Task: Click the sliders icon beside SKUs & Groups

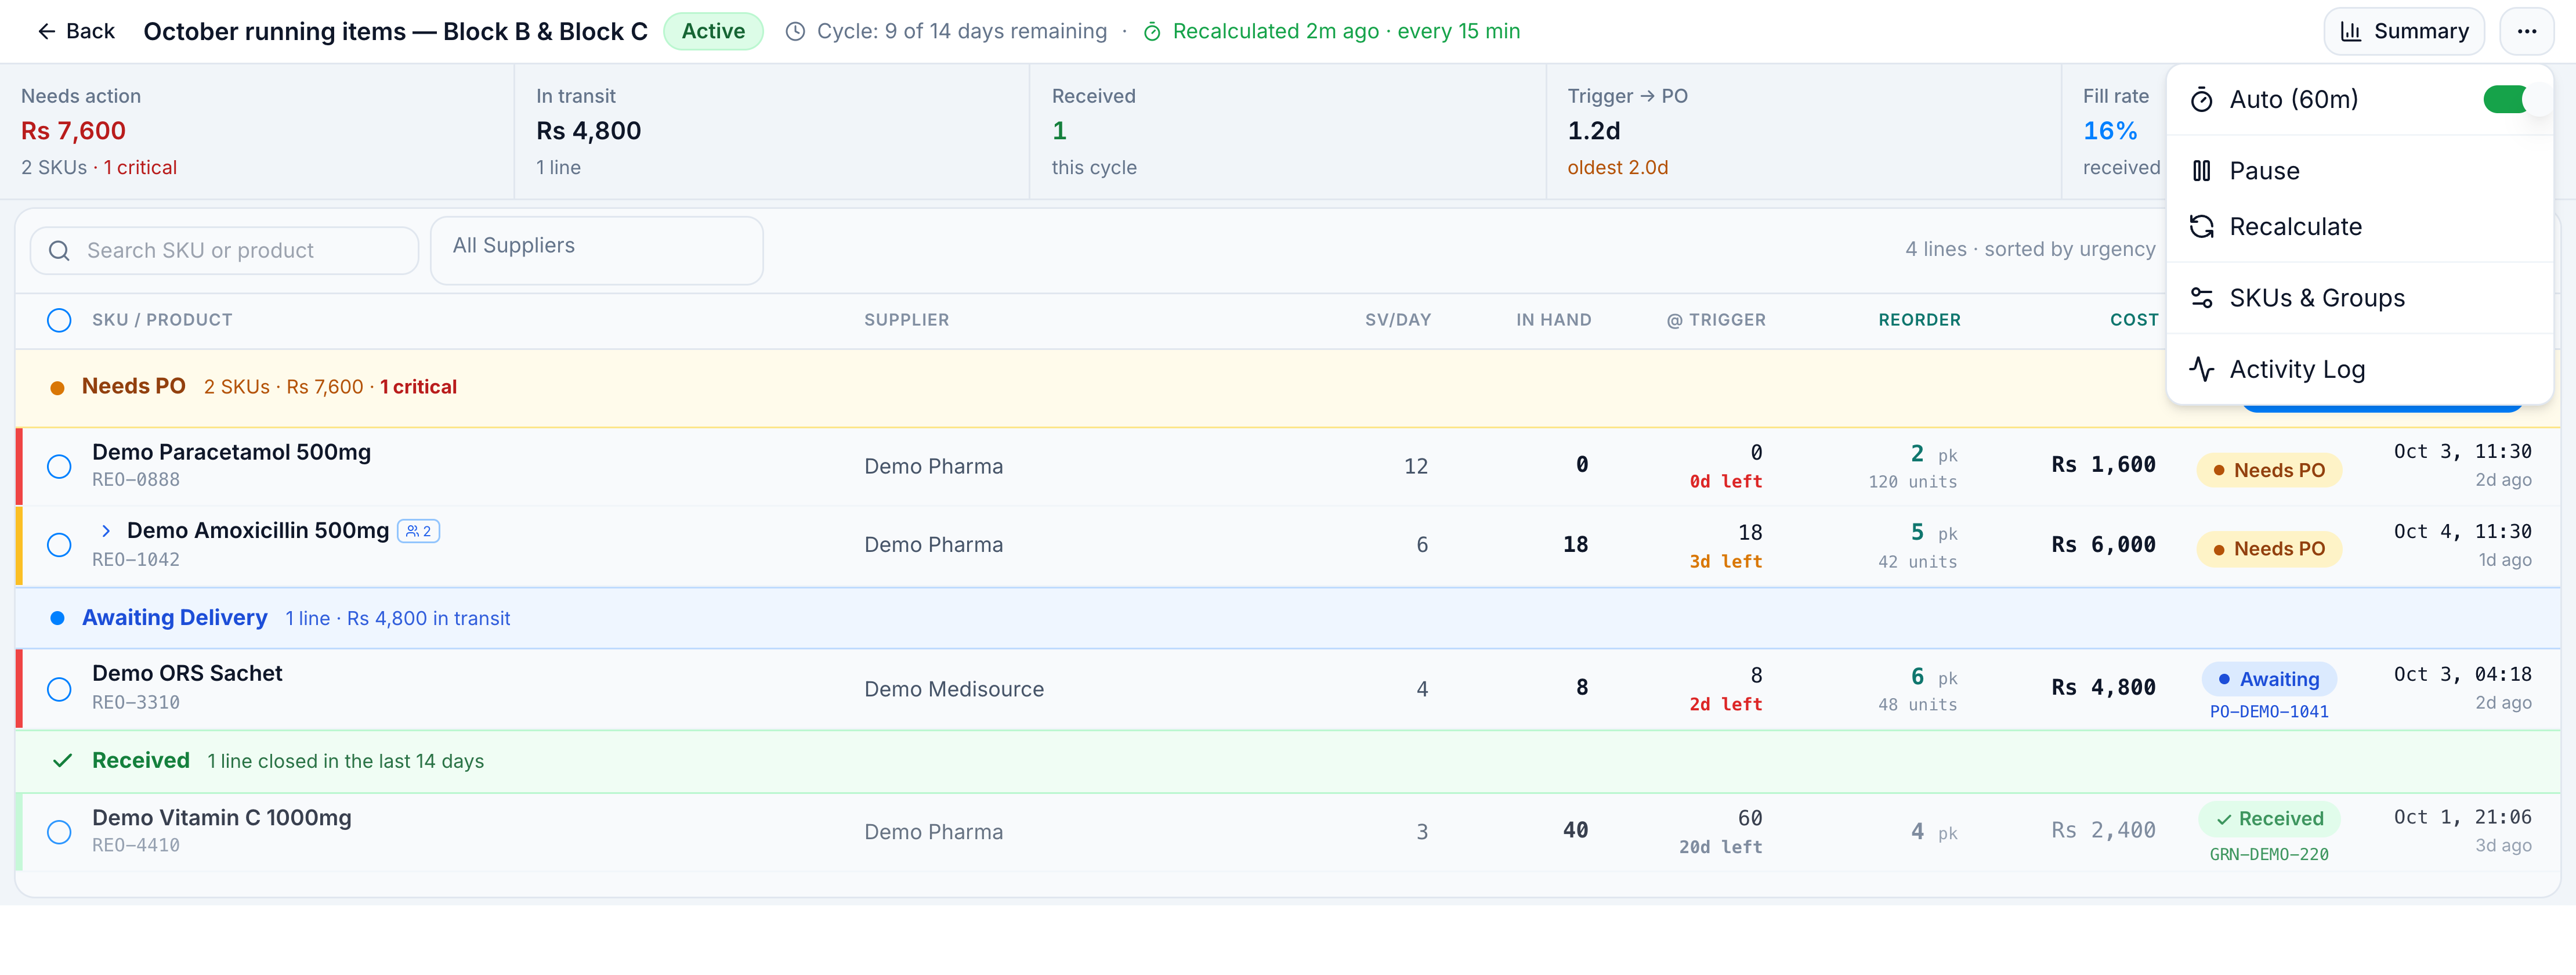Action: 2201,298
